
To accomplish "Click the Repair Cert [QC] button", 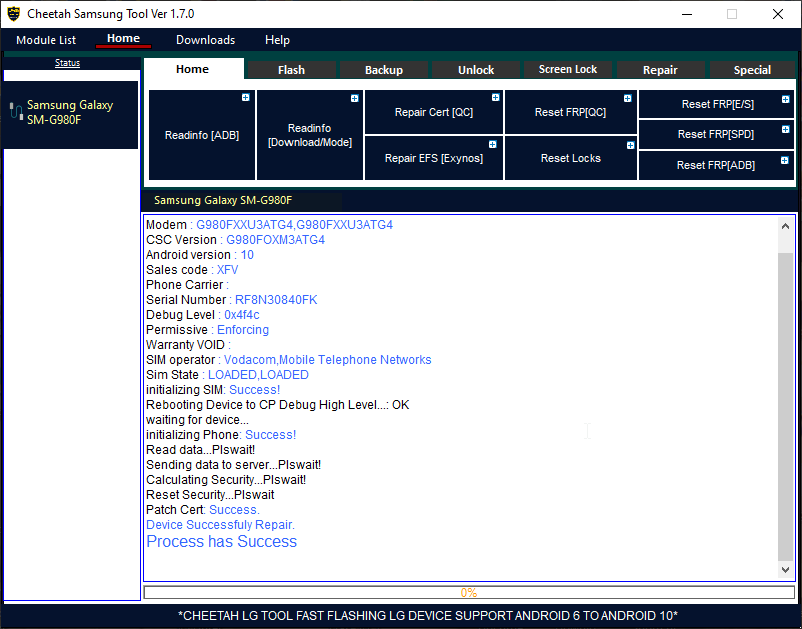I will click(434, 112).
